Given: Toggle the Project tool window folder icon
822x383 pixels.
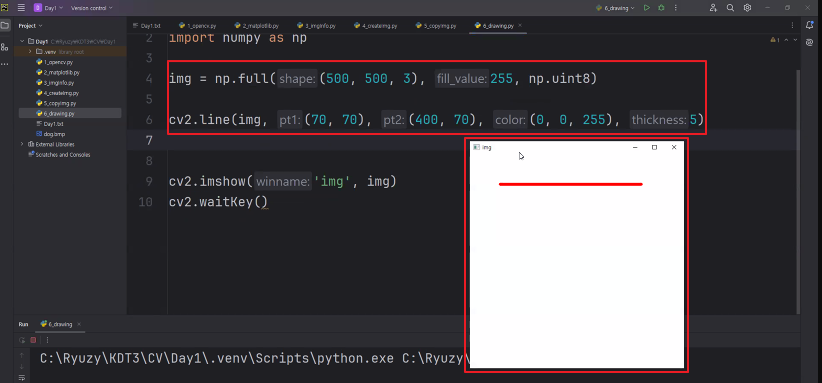Looking at the screenshot, I should [5, 25].
